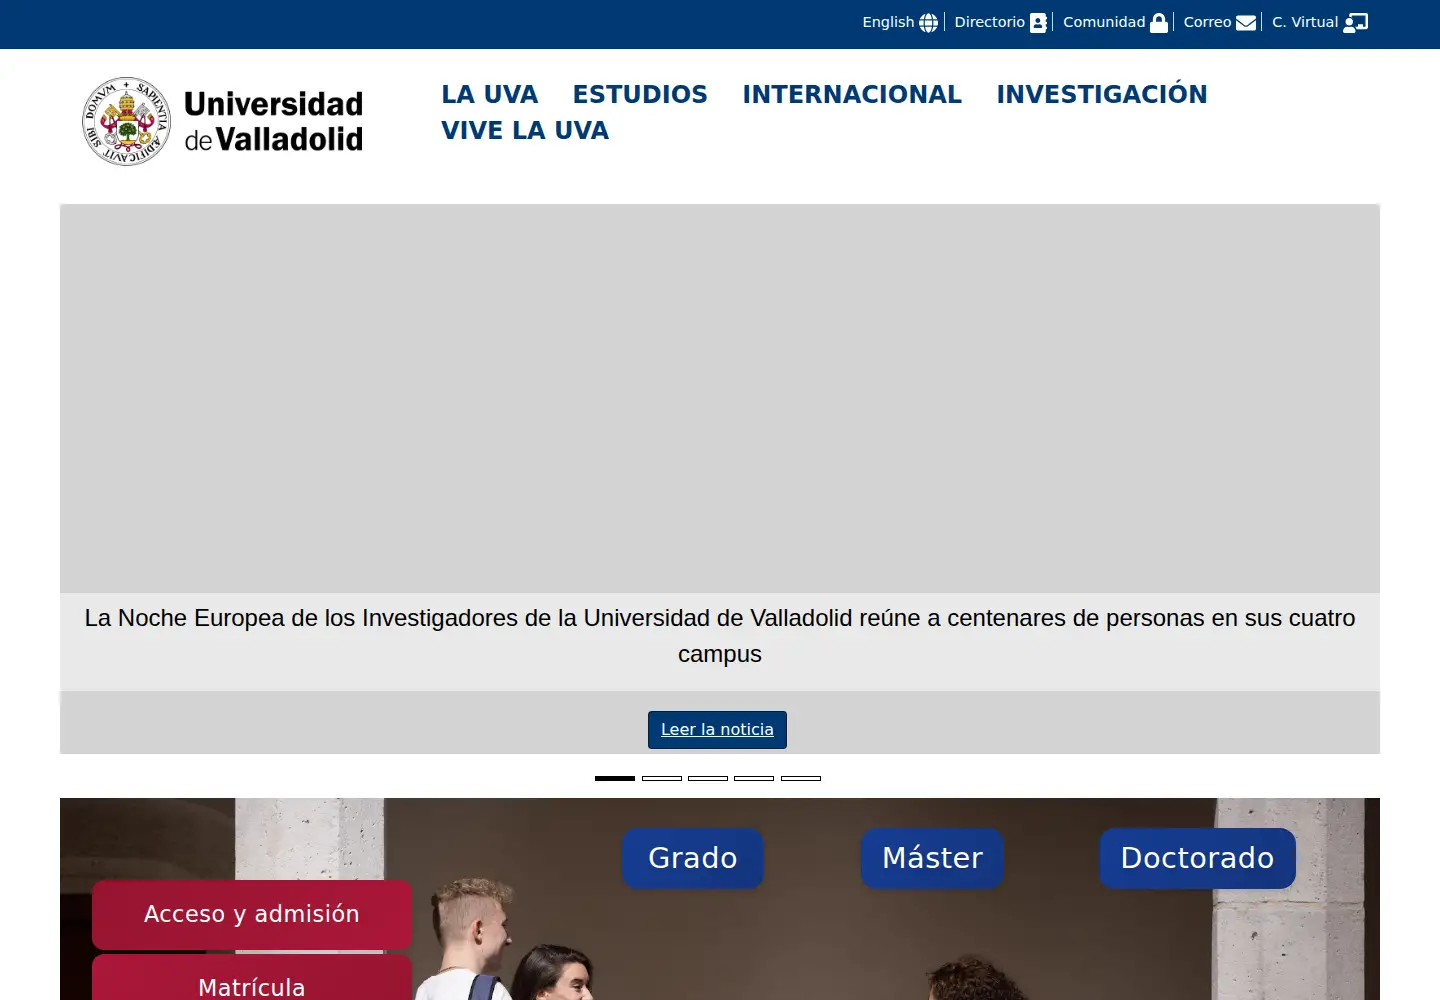Click the envelope icon beside Correo
The width and height of the screenshot is (1440, 1000).
tap(1246, 23)
